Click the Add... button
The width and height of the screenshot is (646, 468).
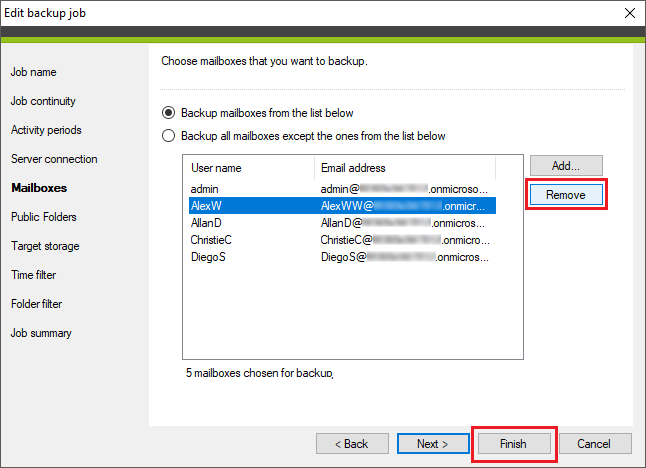(x=566, y=165)
